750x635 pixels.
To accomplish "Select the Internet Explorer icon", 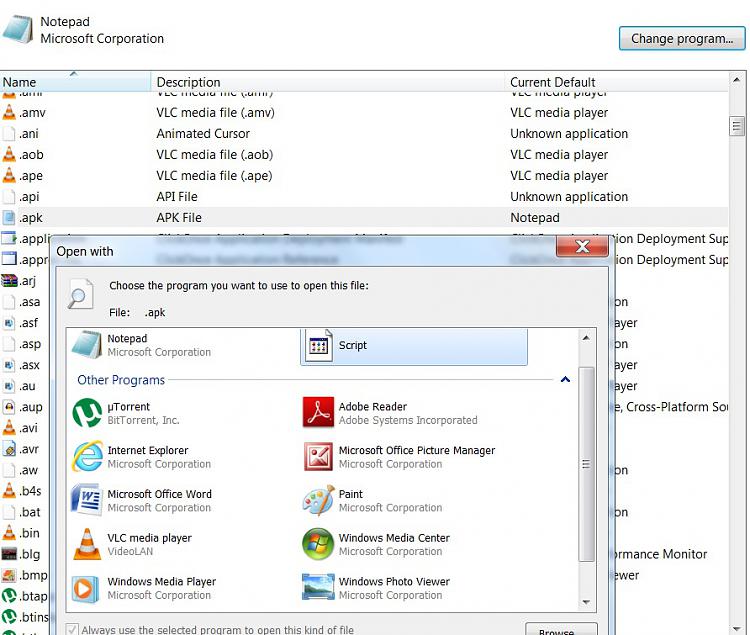I will (x=87, y=456).
